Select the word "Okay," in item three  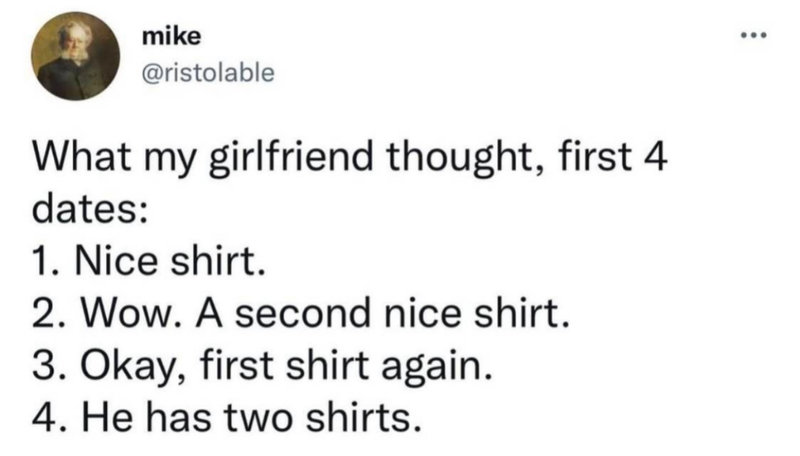coord(124,366)
